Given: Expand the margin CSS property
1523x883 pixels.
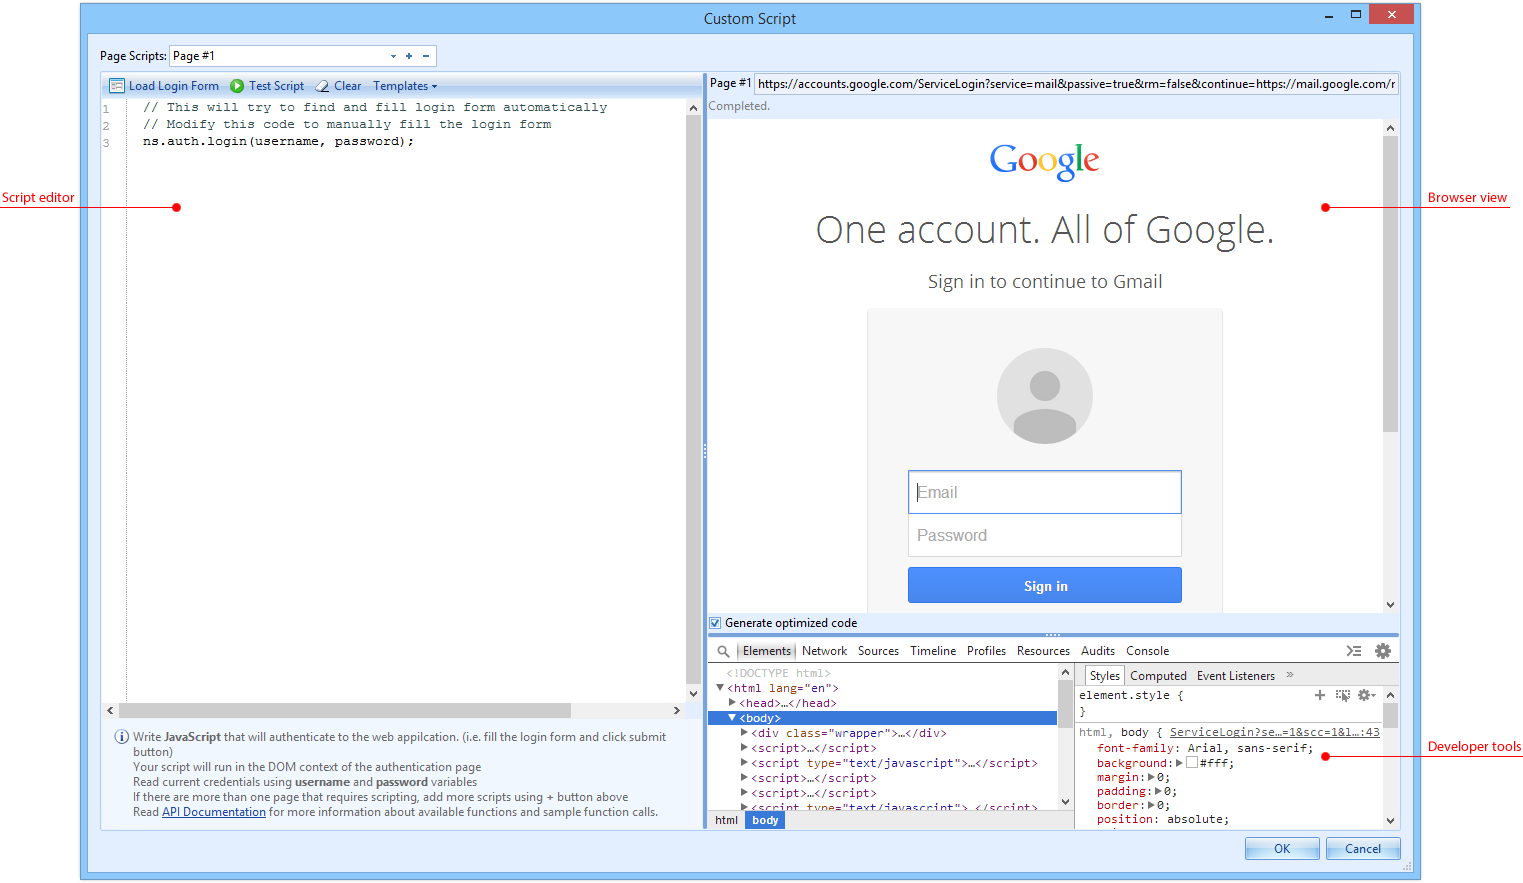Looking at the screenshot, I should coord(1152,777).
